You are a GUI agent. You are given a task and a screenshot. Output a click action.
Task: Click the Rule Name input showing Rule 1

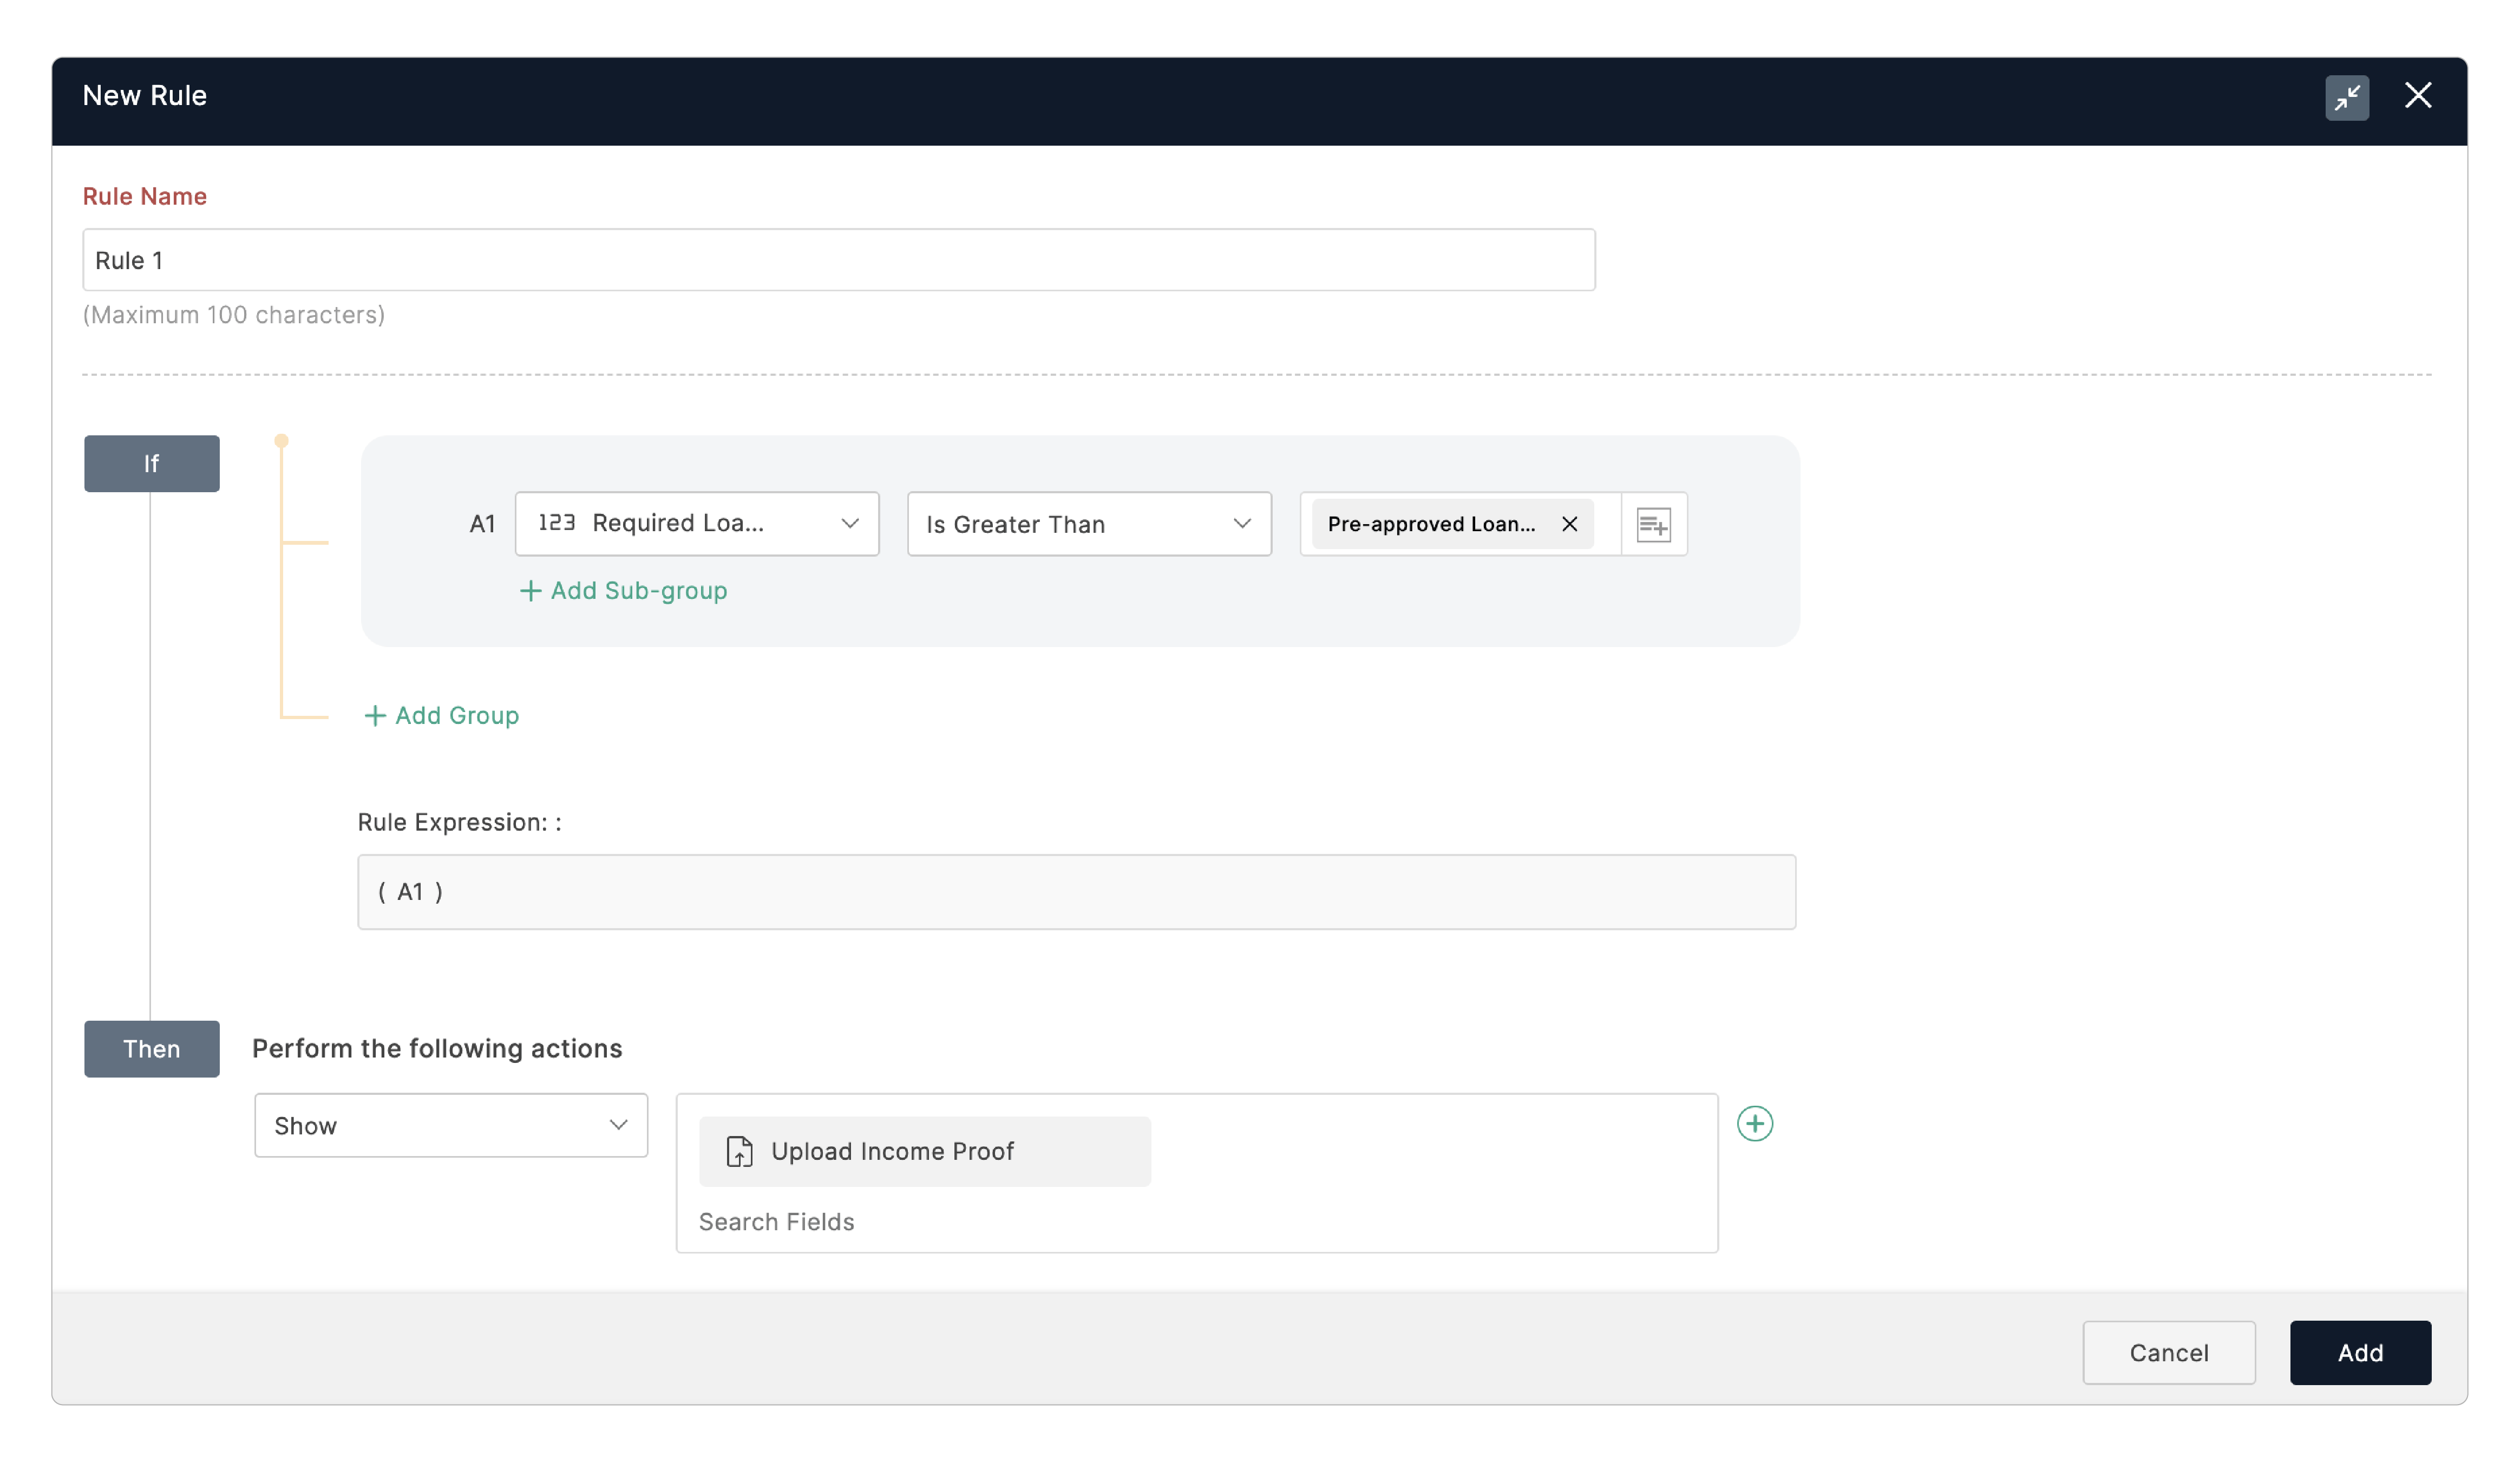[839, 260]
